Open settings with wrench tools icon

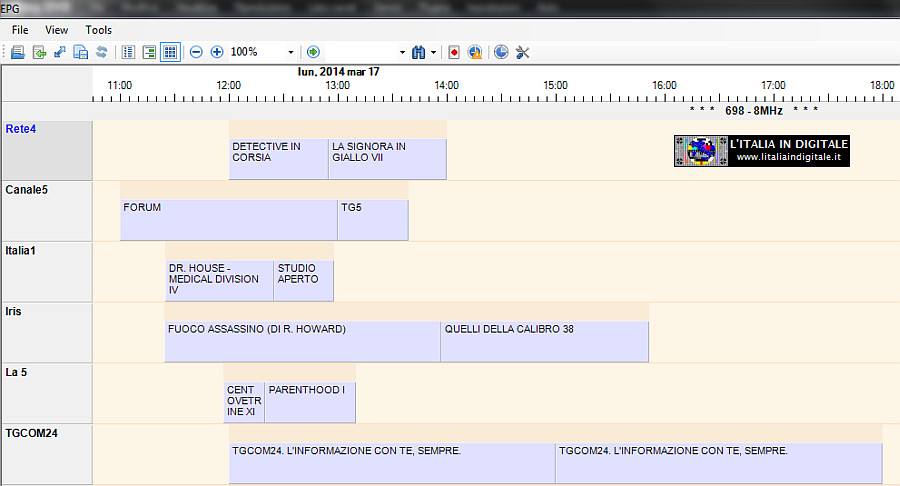[x=522, y=52]
